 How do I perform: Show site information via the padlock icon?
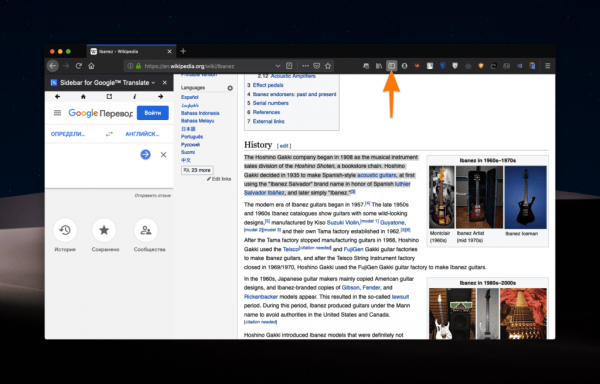tap(139, 66)
